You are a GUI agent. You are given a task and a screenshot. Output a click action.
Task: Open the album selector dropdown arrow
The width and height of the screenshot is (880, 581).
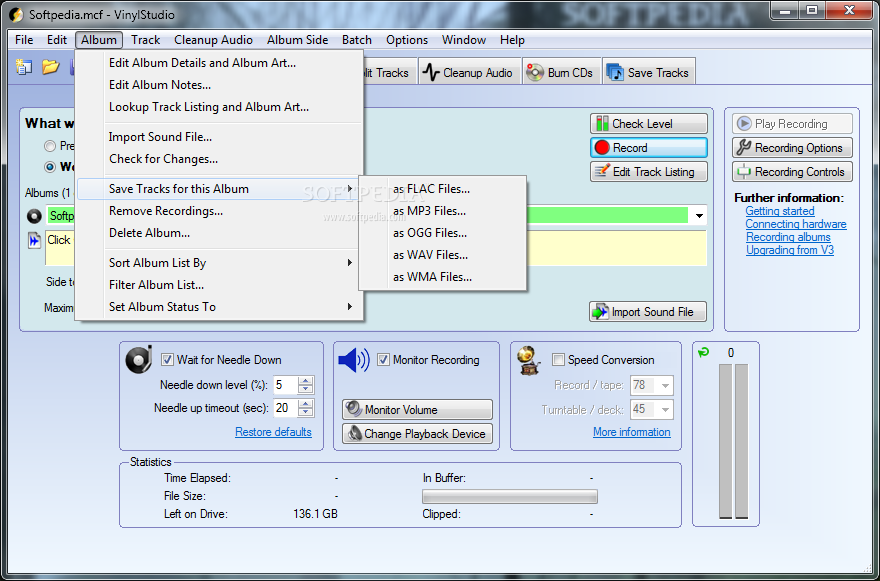point(699,216)
